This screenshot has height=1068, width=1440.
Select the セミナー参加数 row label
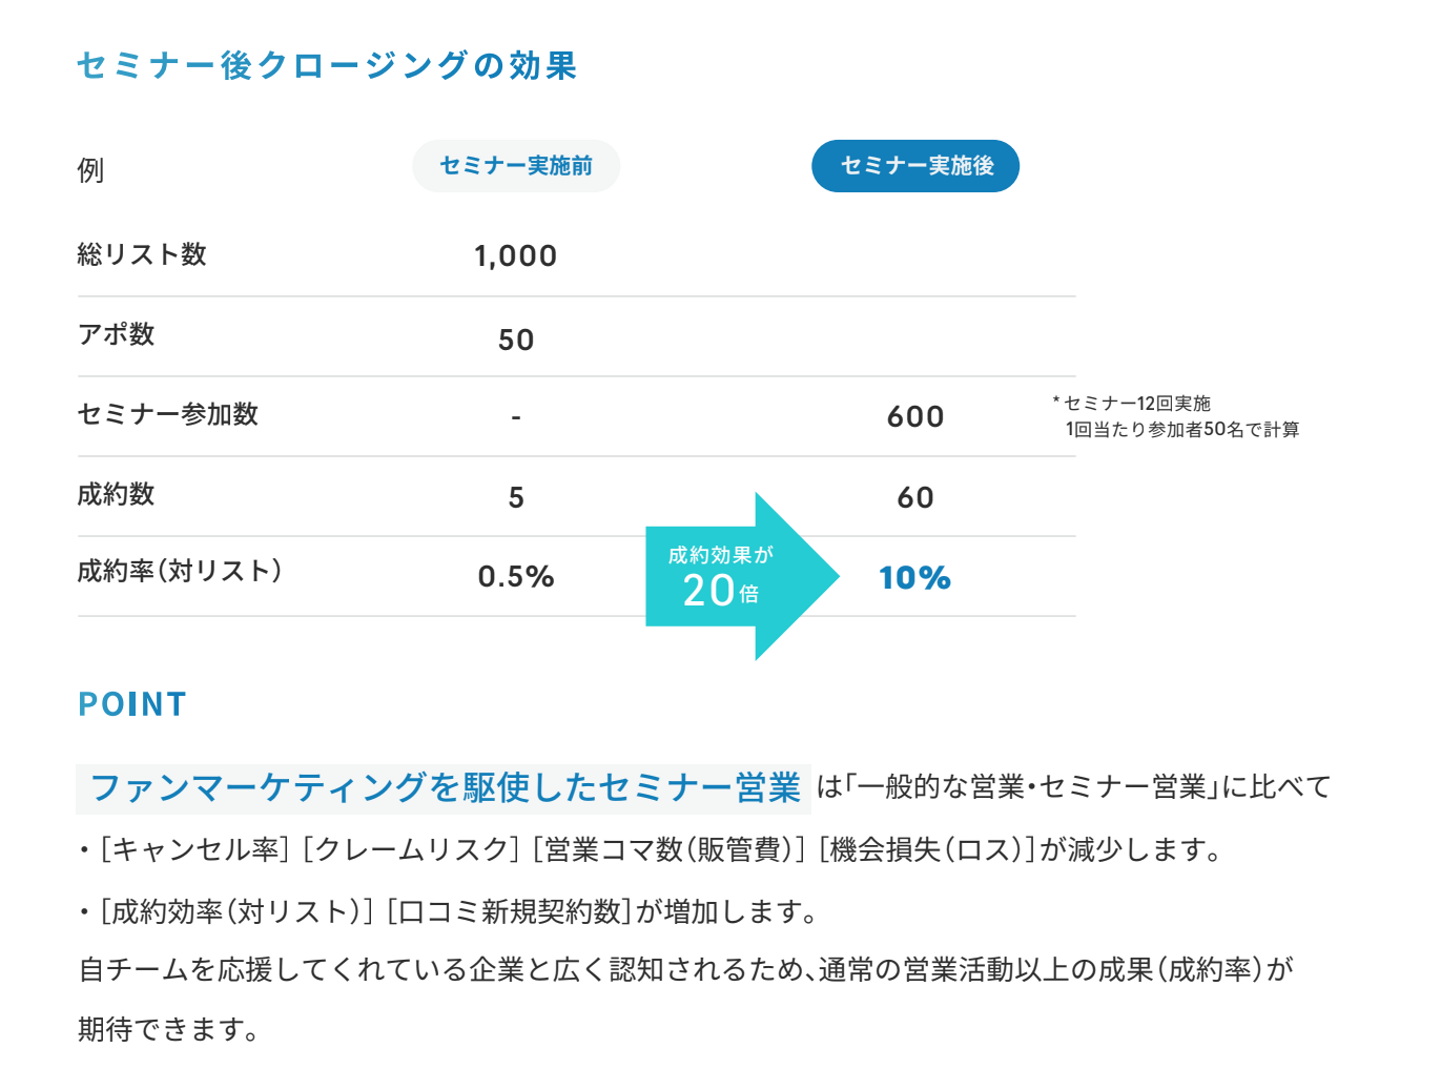coord(168,415)
